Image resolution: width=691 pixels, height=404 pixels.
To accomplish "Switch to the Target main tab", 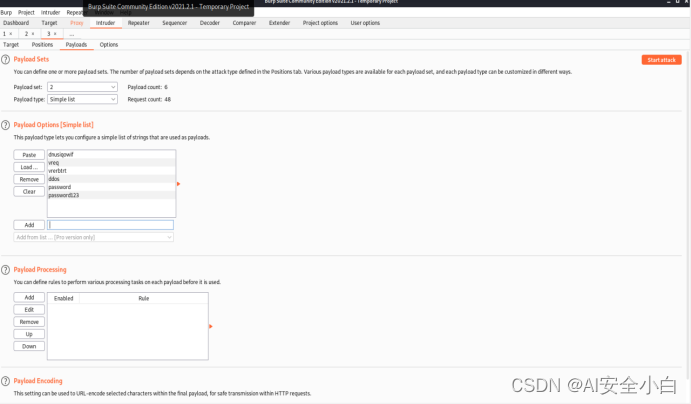I will pos(49,23).
